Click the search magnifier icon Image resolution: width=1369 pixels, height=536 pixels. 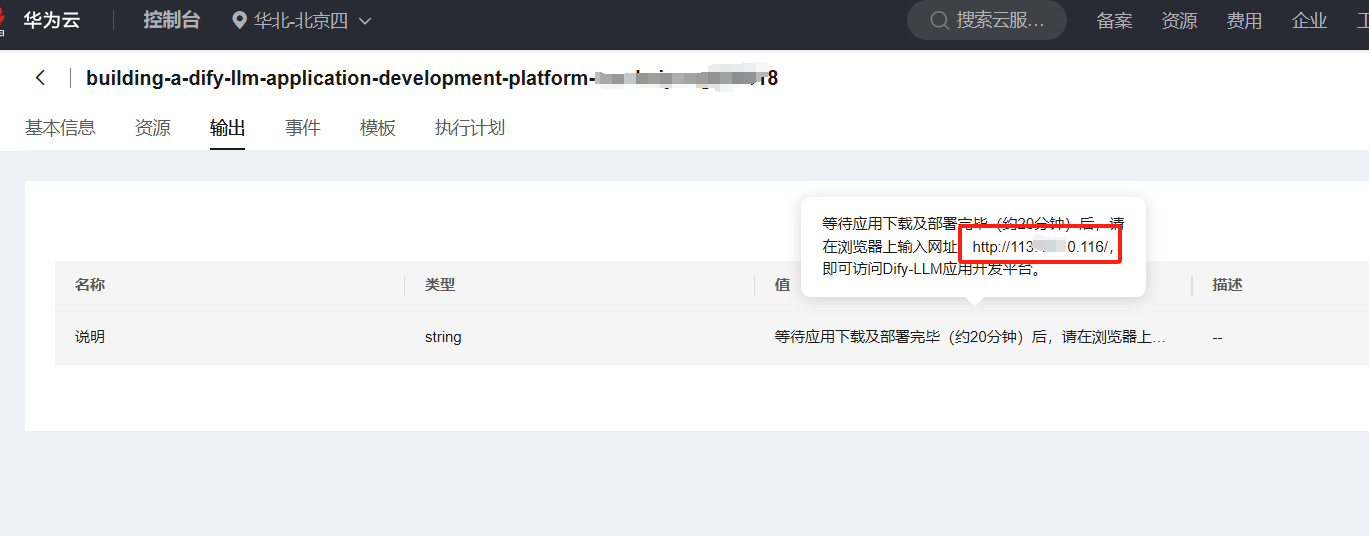pos(939,21)
